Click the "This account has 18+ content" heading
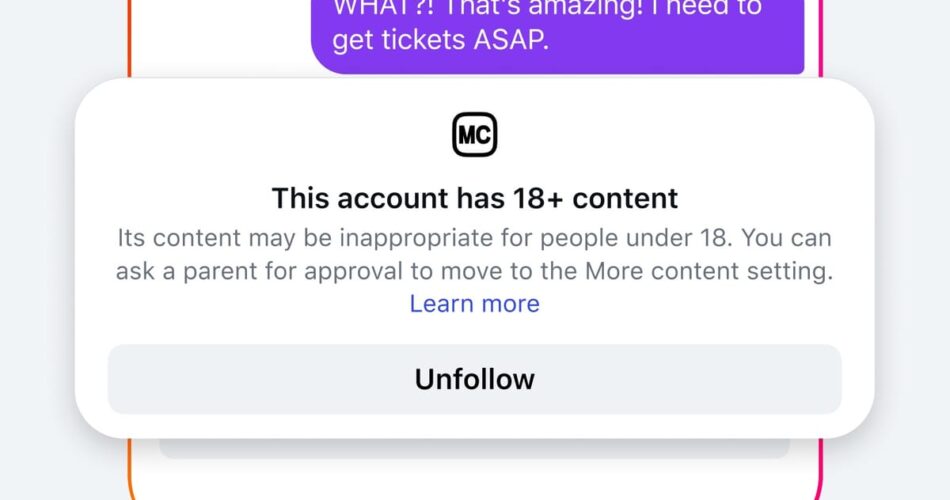Viewport: 950px width, 500px height. coord(474,198)
